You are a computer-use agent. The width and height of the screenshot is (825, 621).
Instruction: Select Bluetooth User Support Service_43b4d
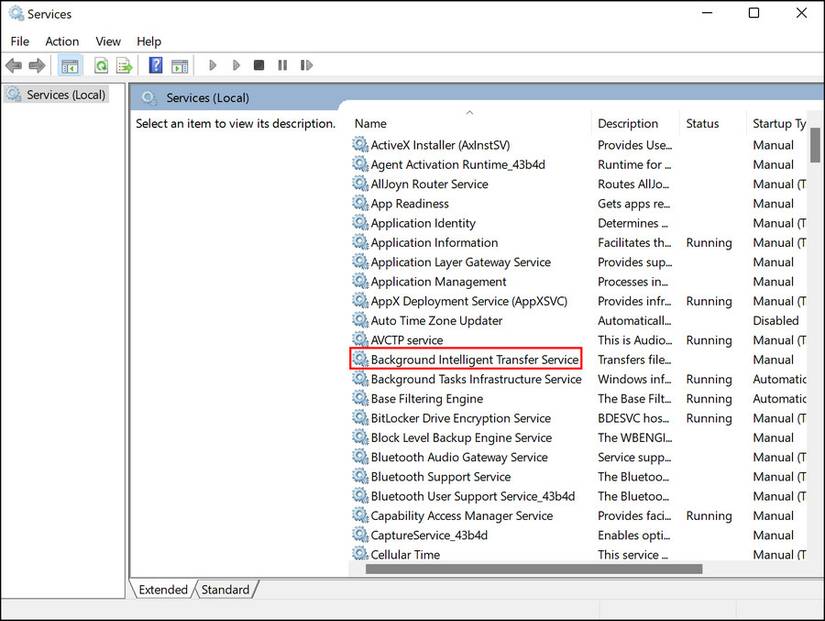point(472,495)
